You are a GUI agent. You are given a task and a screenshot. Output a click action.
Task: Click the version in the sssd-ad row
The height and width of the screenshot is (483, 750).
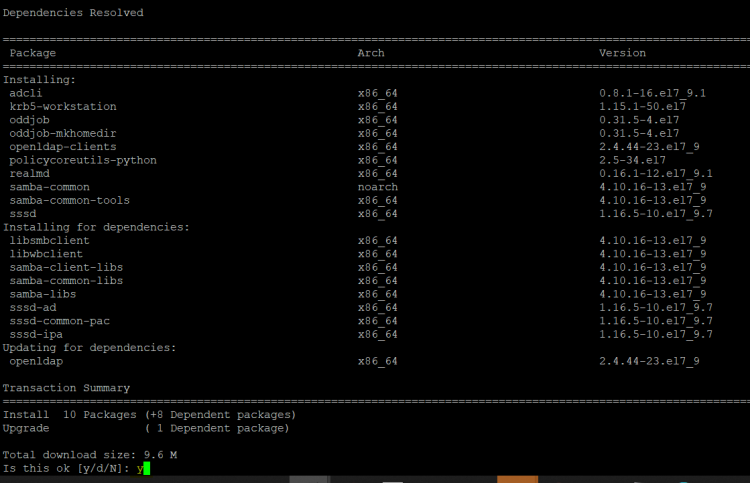(x=656, y=307)
